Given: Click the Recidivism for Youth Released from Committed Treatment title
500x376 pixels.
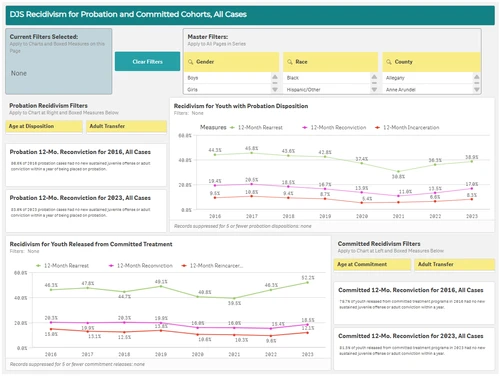Looking at the screenshot, I should (91, 244).
